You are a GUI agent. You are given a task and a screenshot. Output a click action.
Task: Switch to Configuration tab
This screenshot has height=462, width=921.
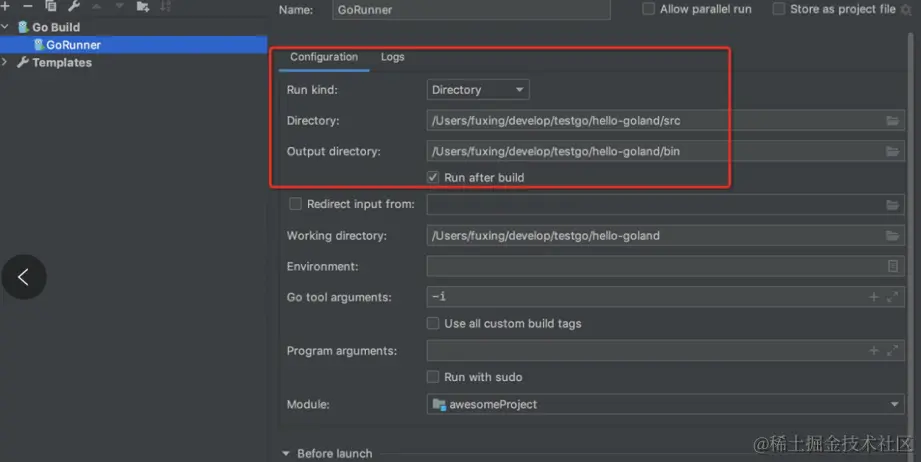[x=324, y=57]
